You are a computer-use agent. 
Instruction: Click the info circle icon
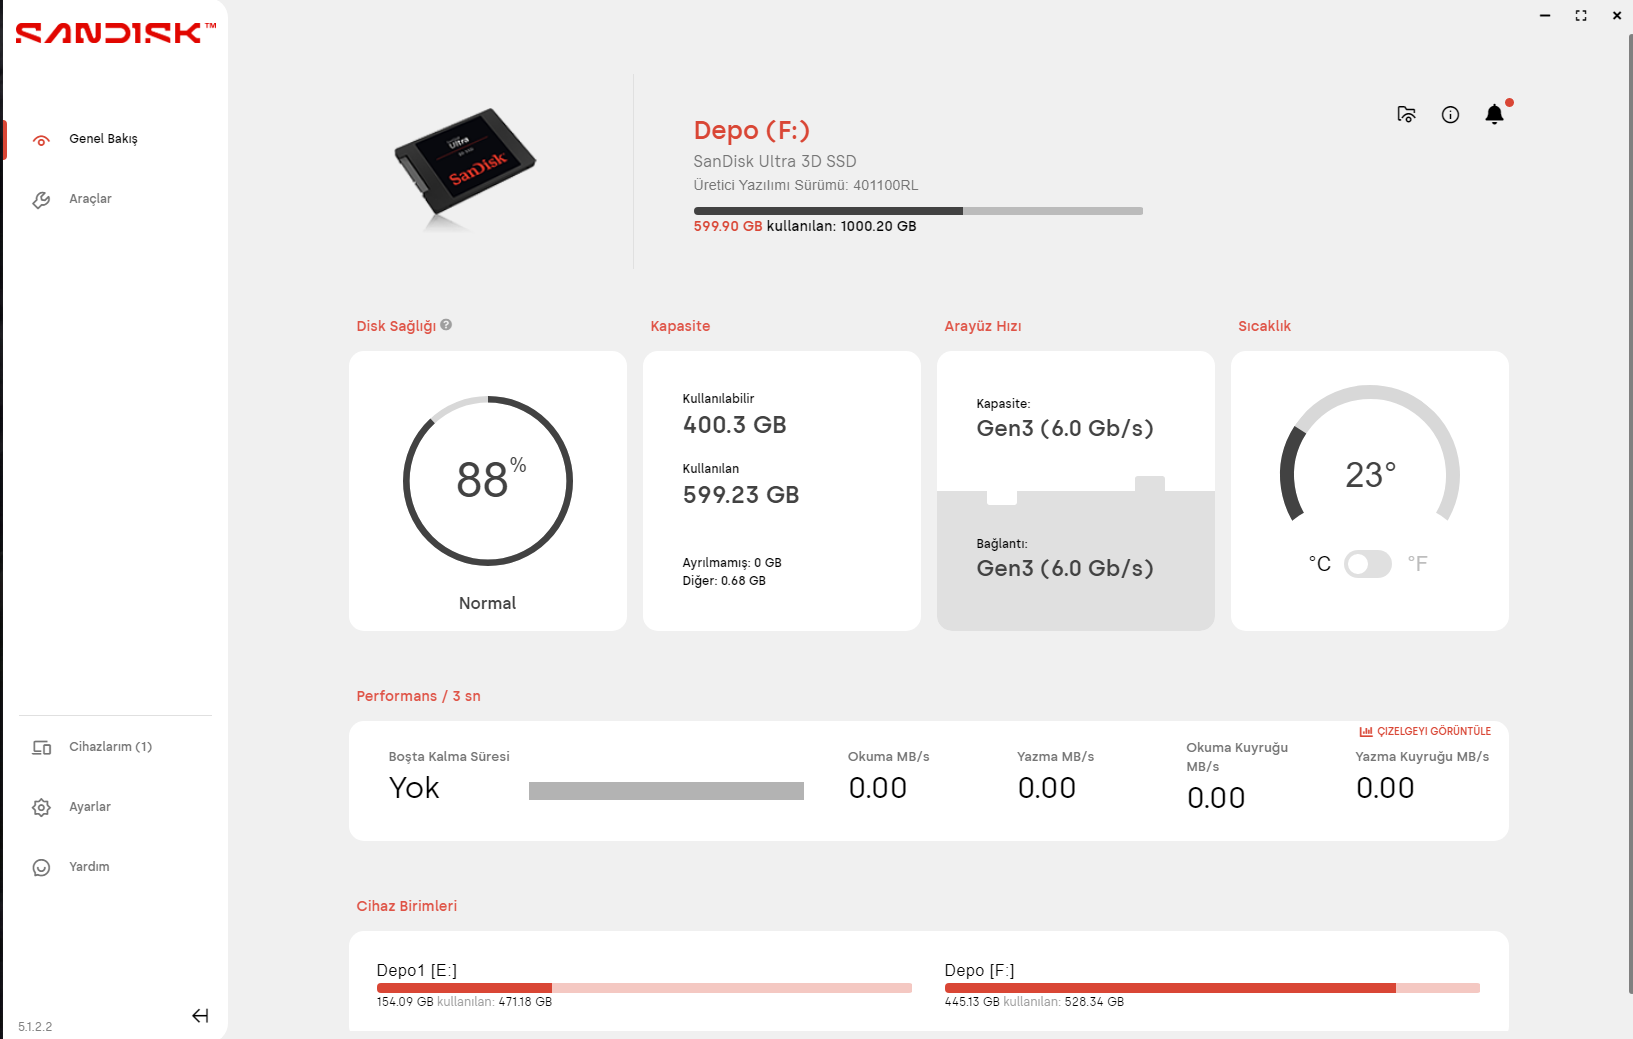pos(1450,115)
